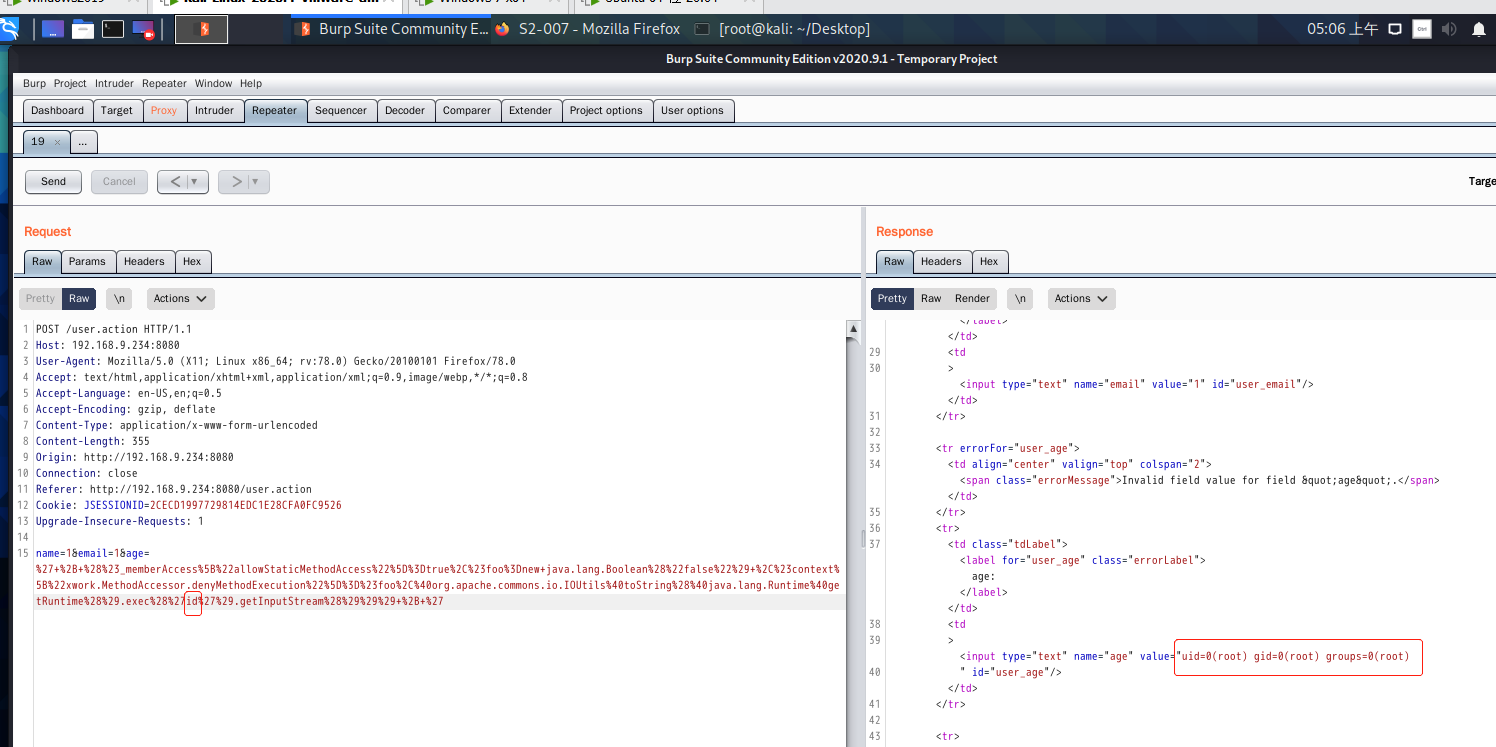1496x747 pixels.
Task: Click 'Content-Length: 355' header line
Action: [x=92, y=441]
